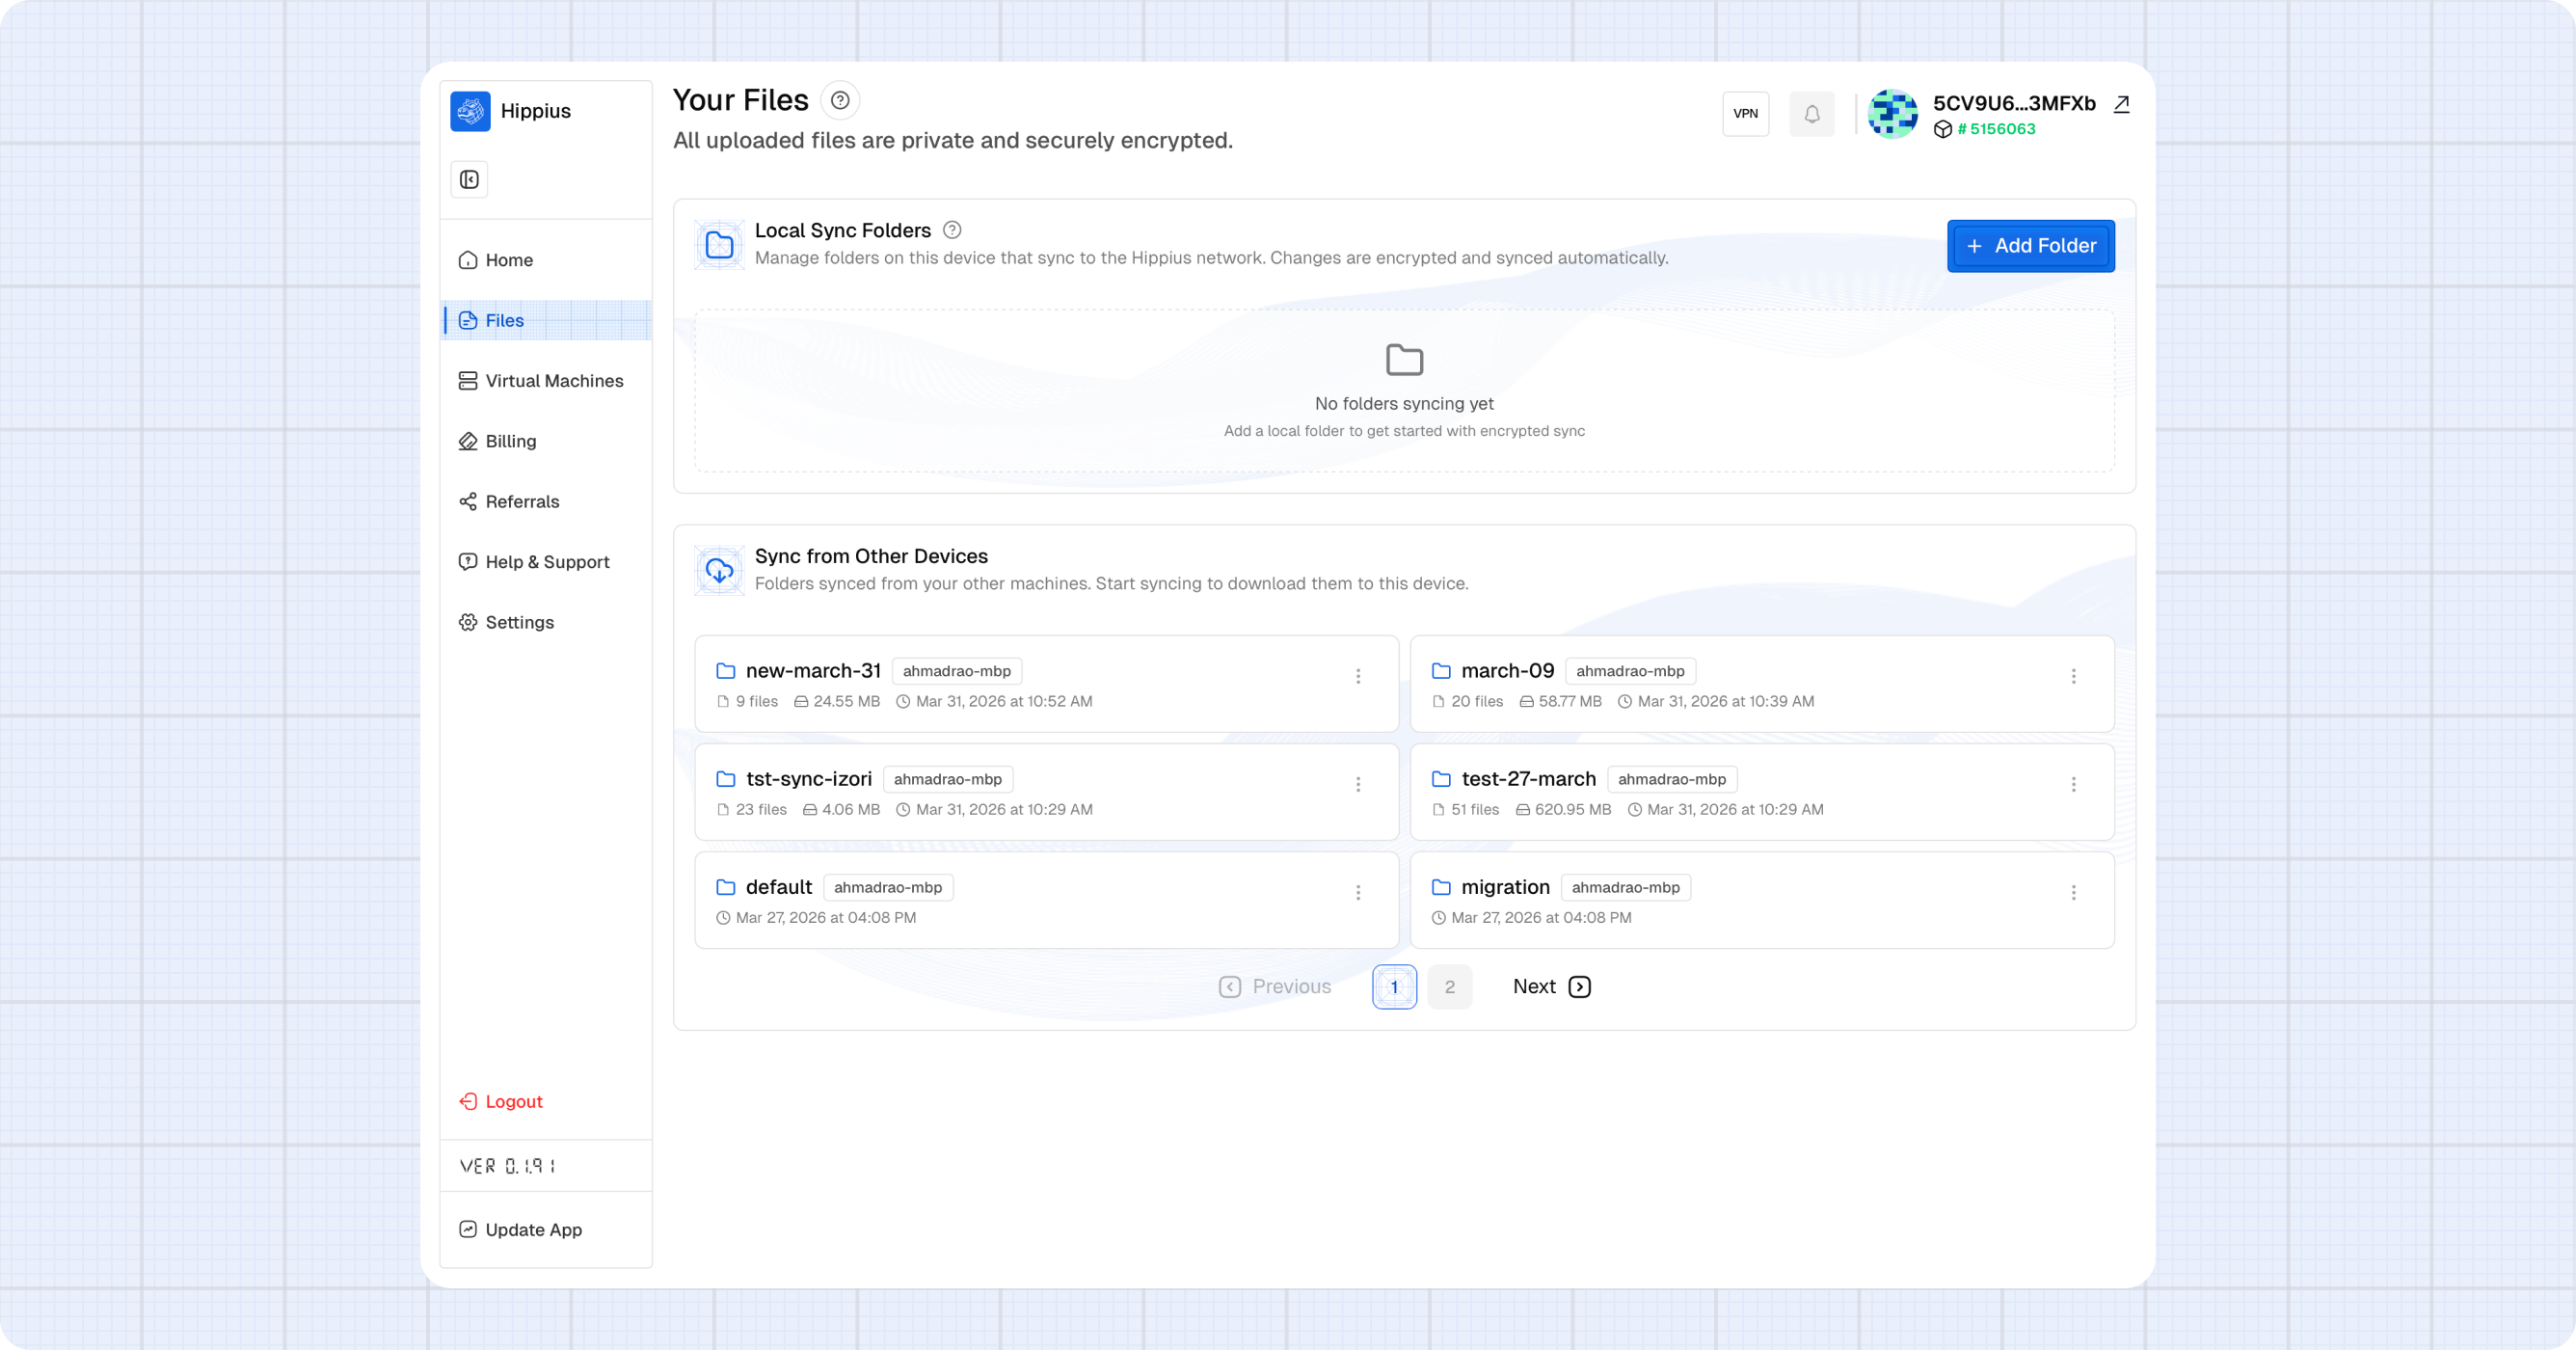The height and width of the screenshot is (1350, 2576).
Task: Select page 2 in pagination
Action: [x=1449, y=987]
